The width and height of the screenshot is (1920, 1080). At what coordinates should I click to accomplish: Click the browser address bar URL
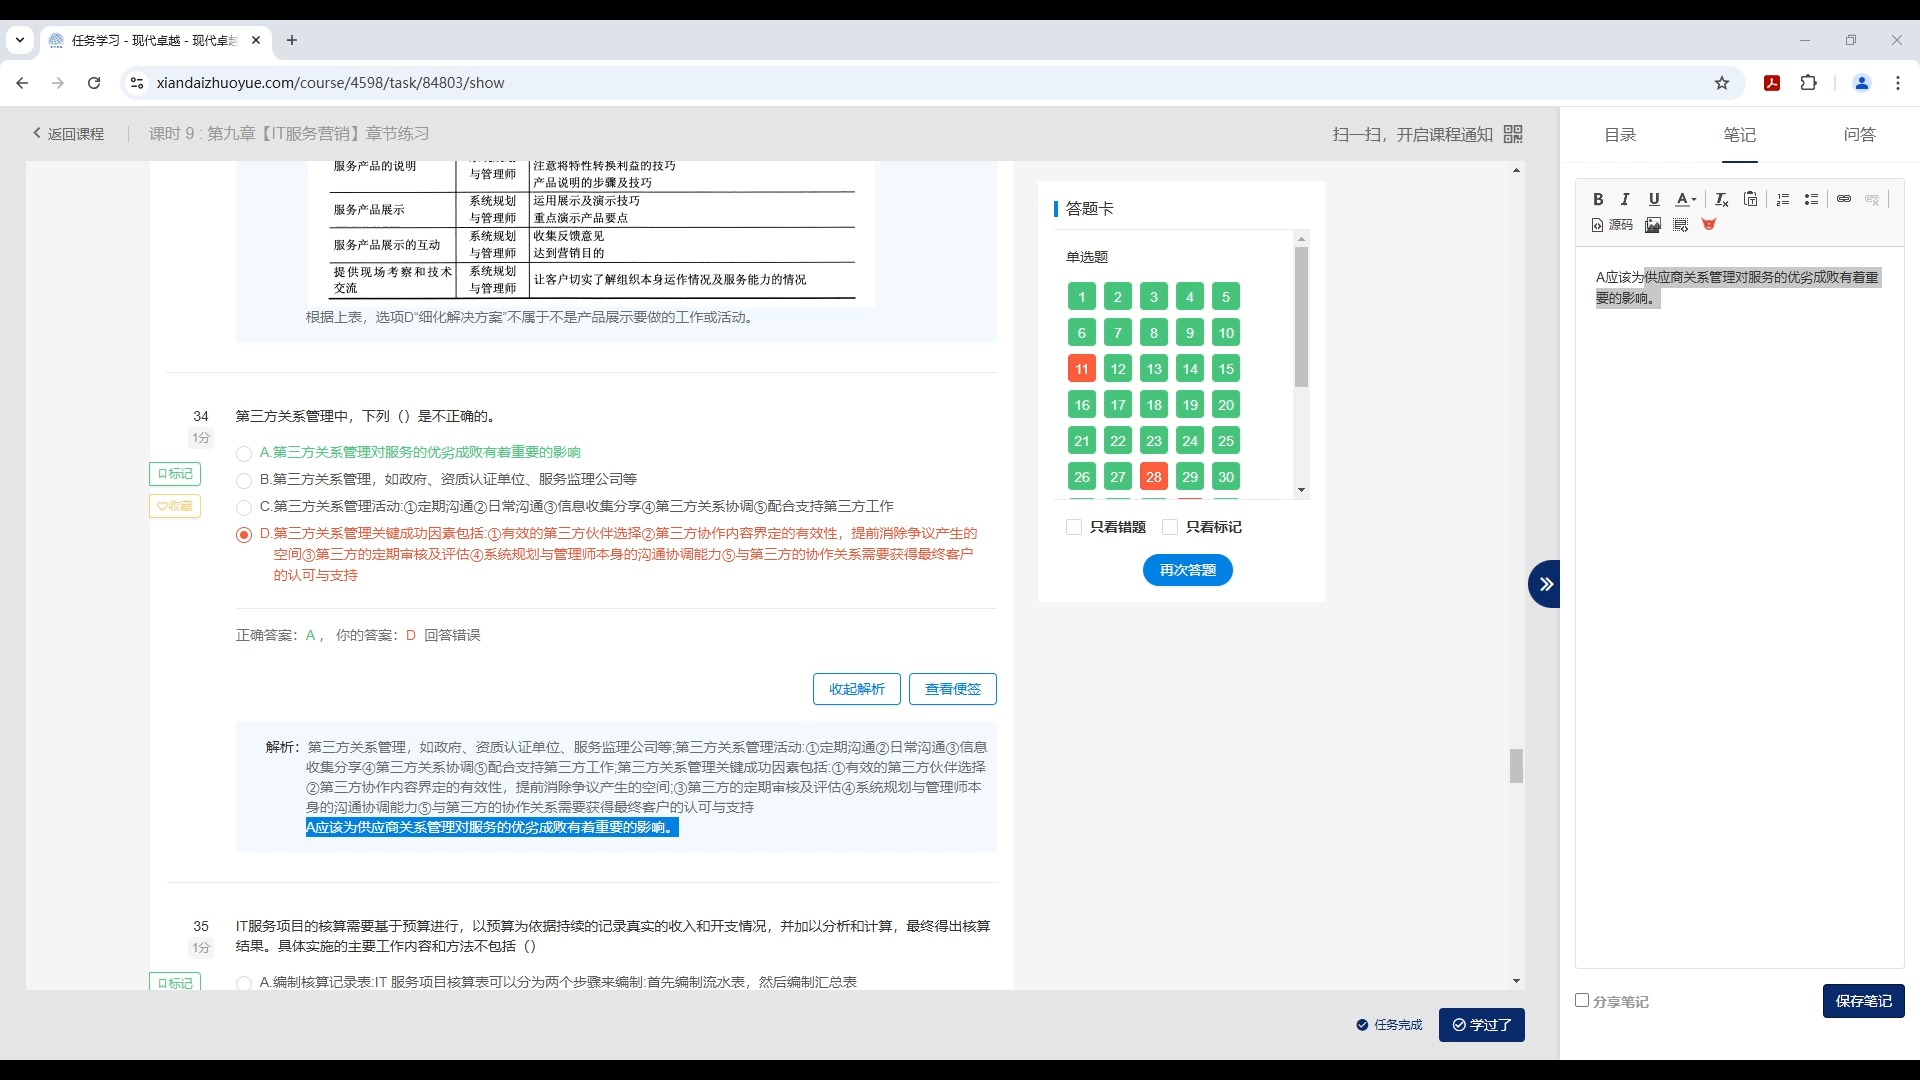click(x=331, y=83)
